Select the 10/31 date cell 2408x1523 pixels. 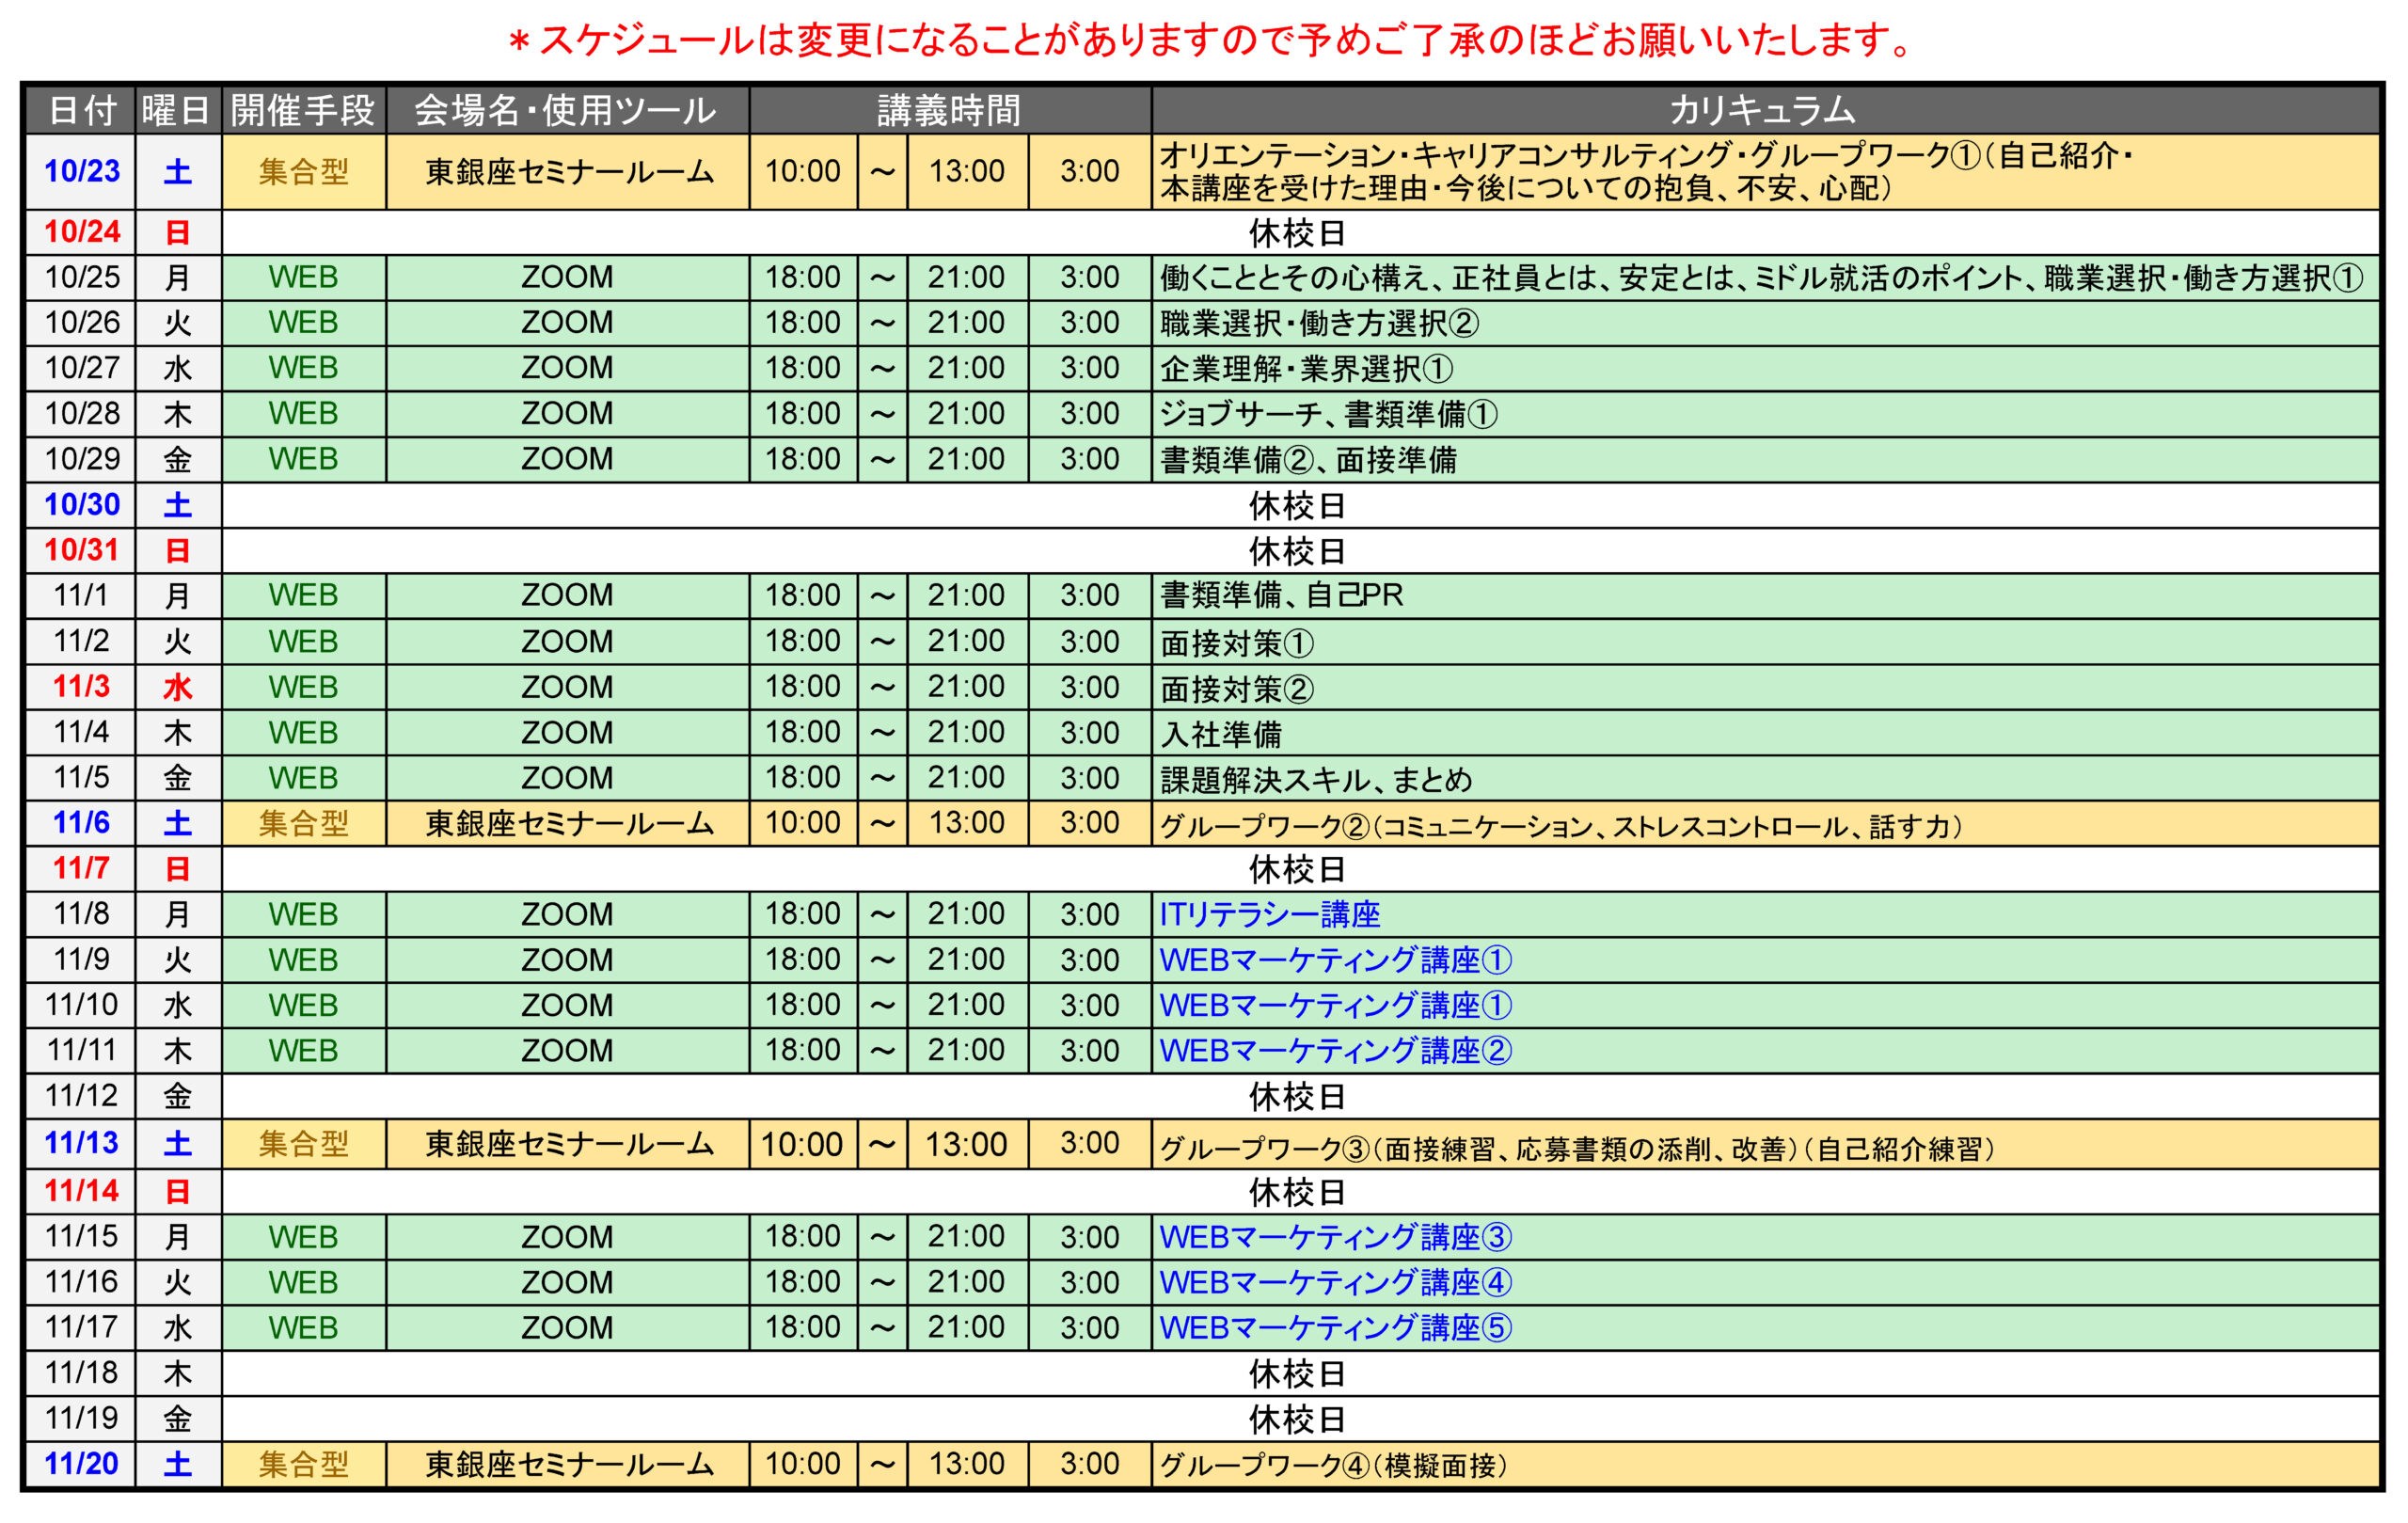click(81, 550)
